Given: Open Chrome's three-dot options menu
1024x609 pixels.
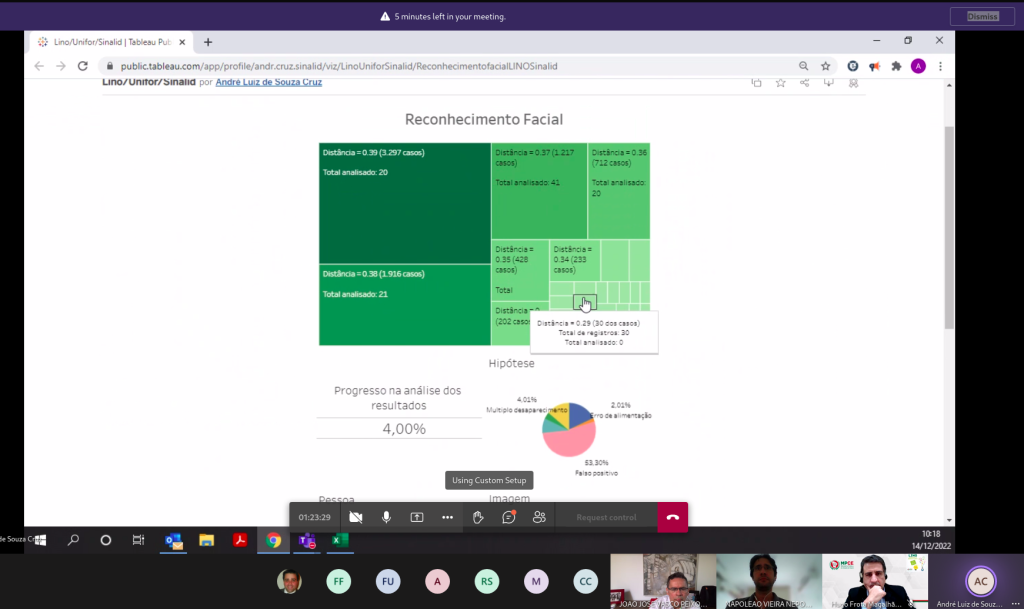Looking at the screenshot, I should tap(940, 66).
